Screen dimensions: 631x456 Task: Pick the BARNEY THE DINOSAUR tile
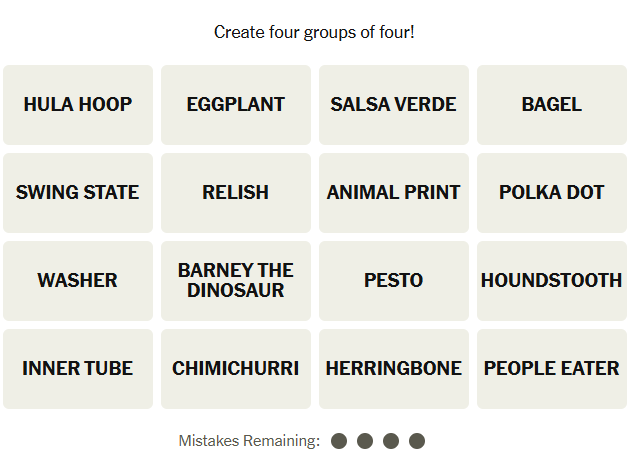pos(236,281)
